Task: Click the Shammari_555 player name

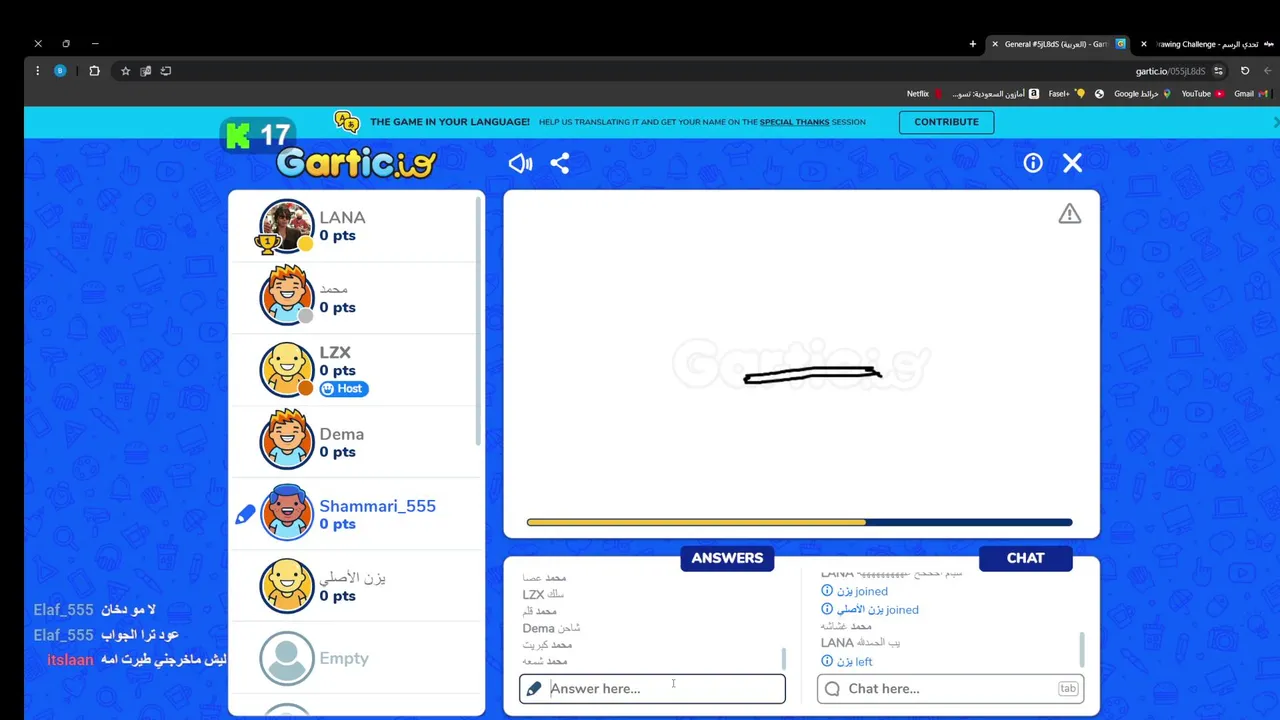Action: click(x=377, y=506)
